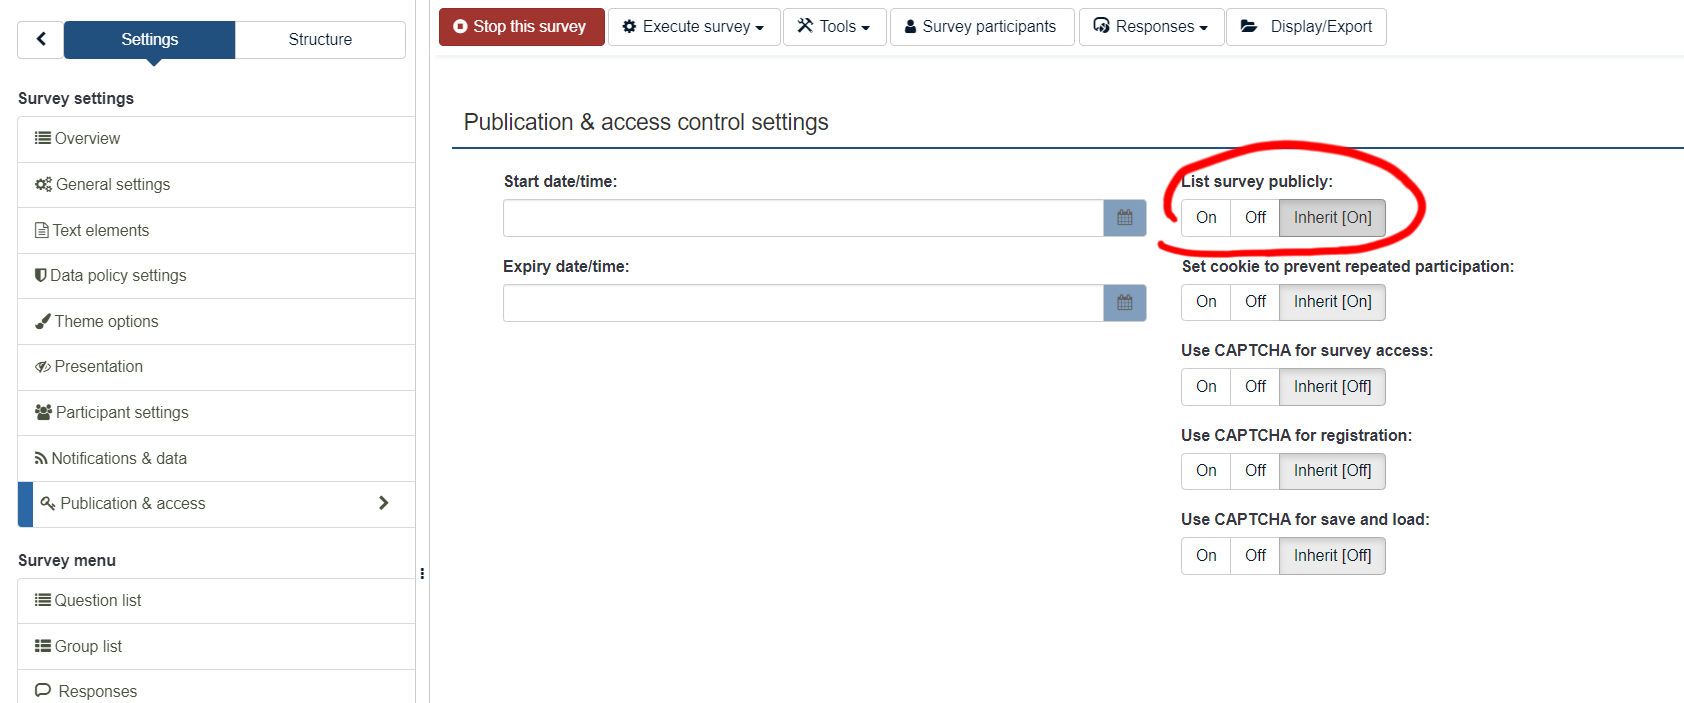Click the back arrow icon in sidebar

[x=41, y=39]
